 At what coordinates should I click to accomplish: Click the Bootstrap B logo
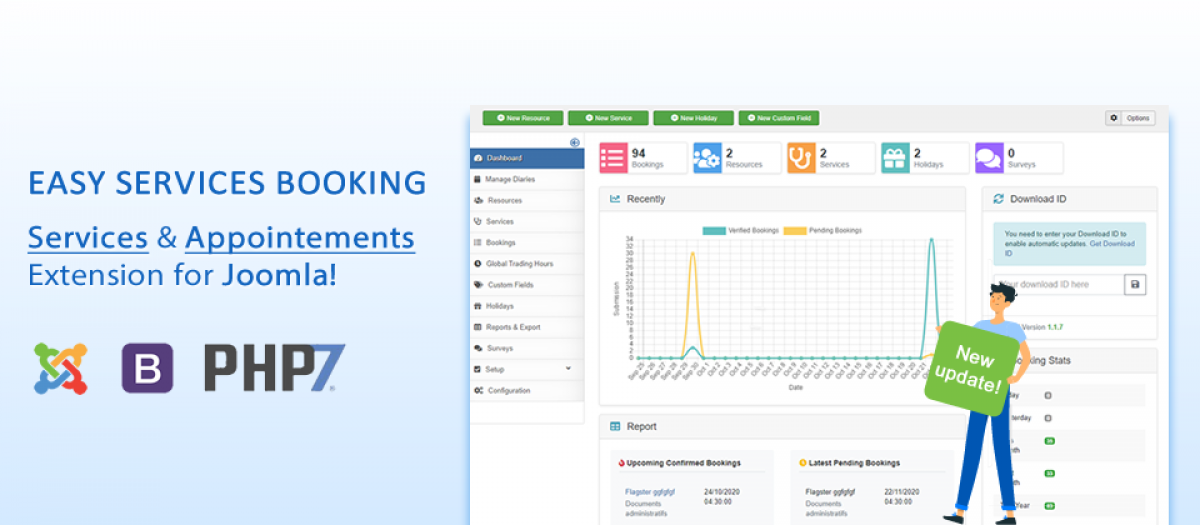[x=148, y=368]
